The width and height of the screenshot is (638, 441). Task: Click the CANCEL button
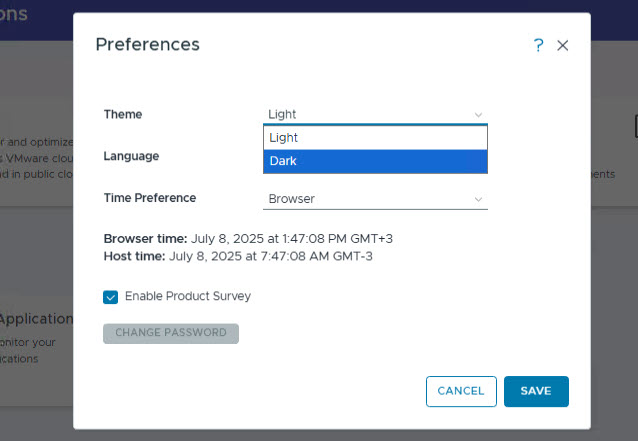tap(461, 391)
